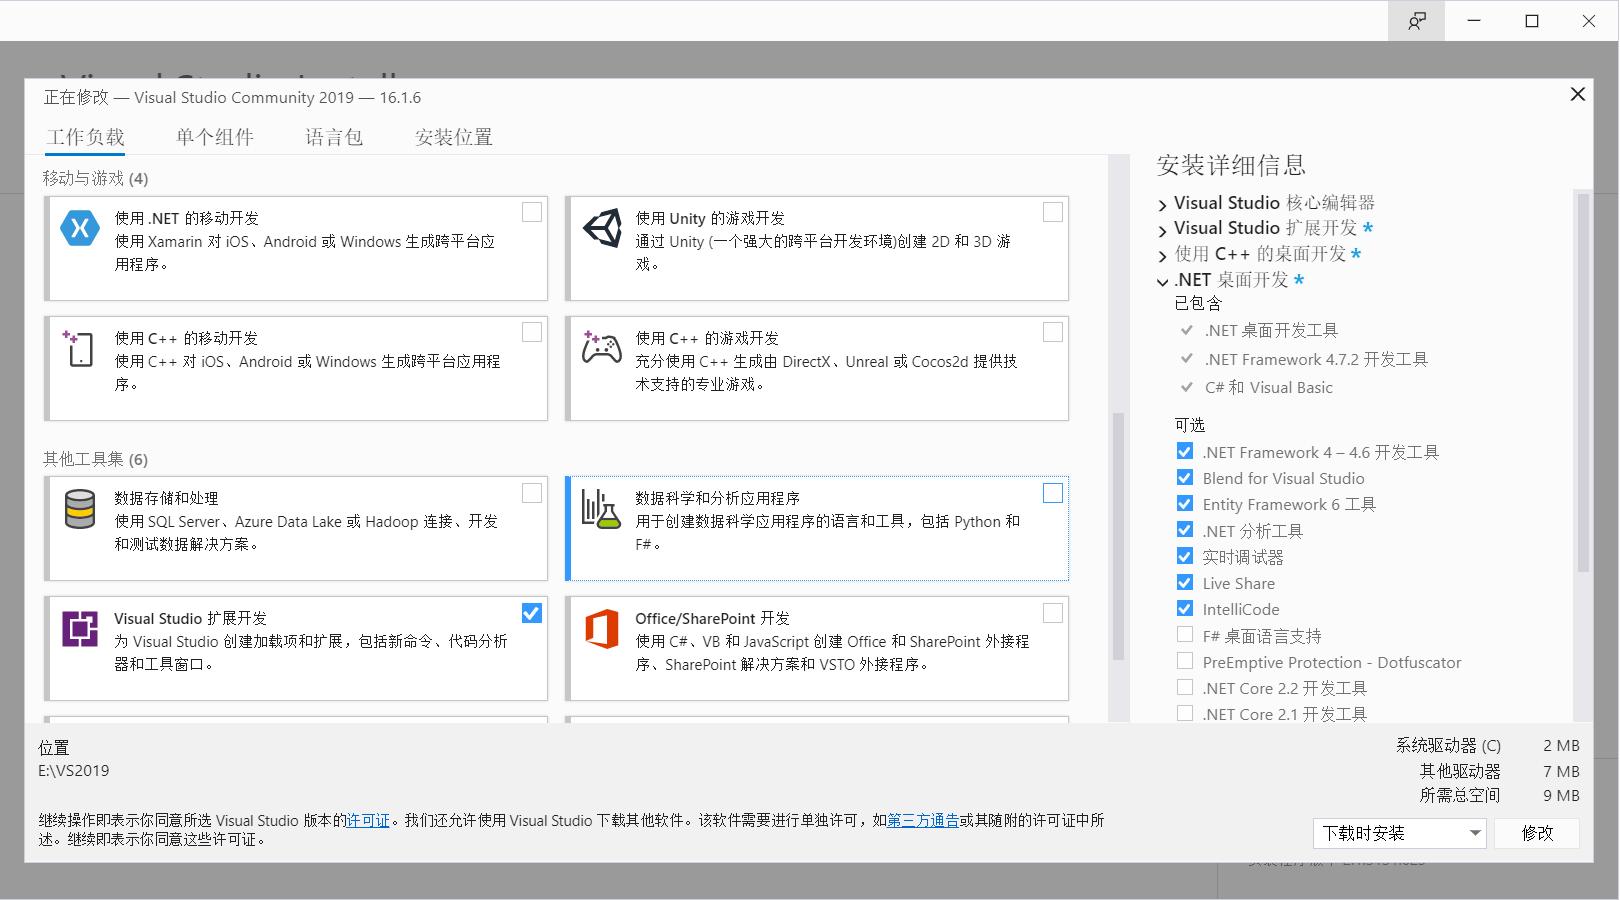Enable .NET mobile development workload checkbox
This screenshot has width=1620, height=900.
pos(532,212)
